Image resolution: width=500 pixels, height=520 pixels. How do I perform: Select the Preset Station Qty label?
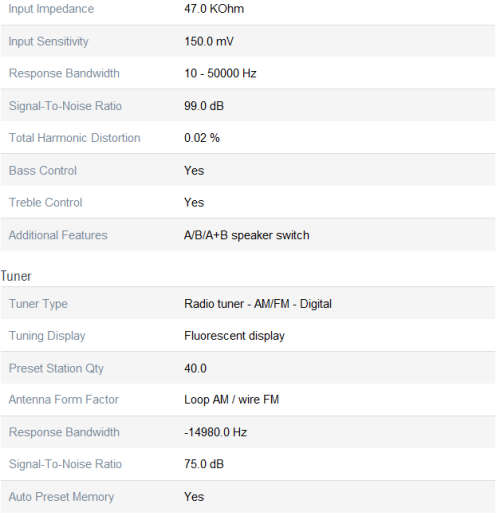(x=56, y=369)
